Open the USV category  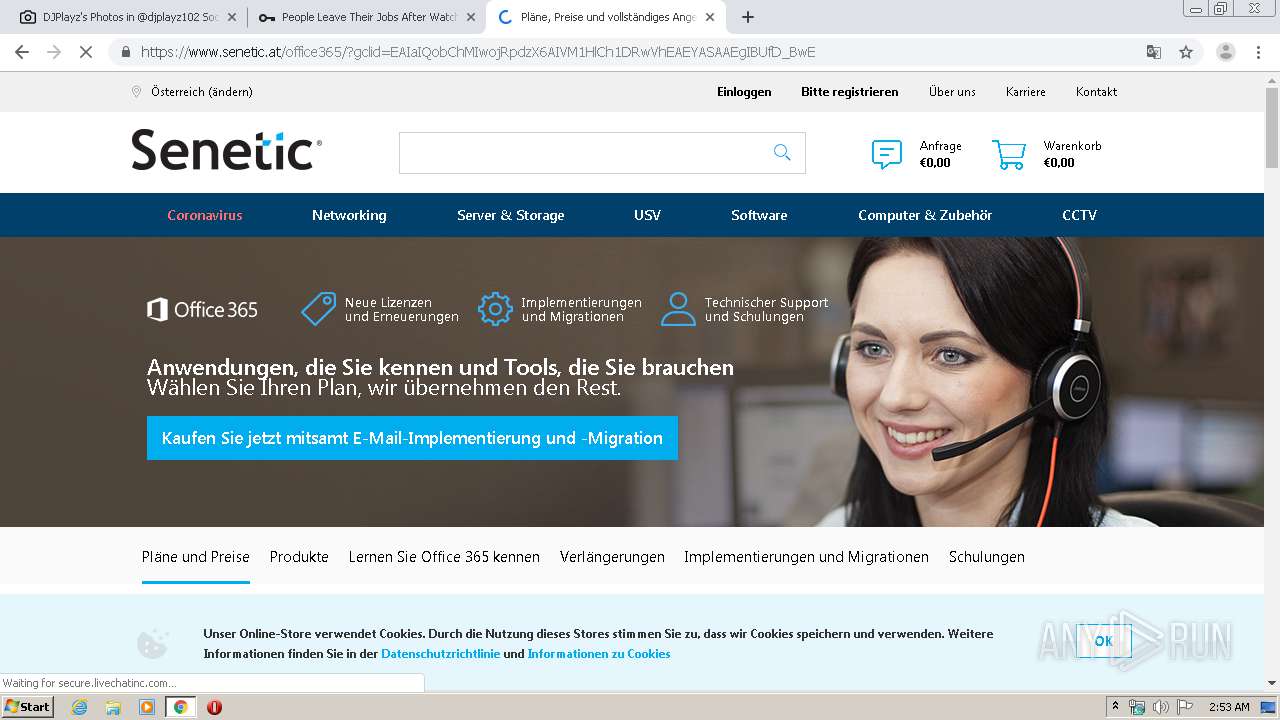(647, 215)
